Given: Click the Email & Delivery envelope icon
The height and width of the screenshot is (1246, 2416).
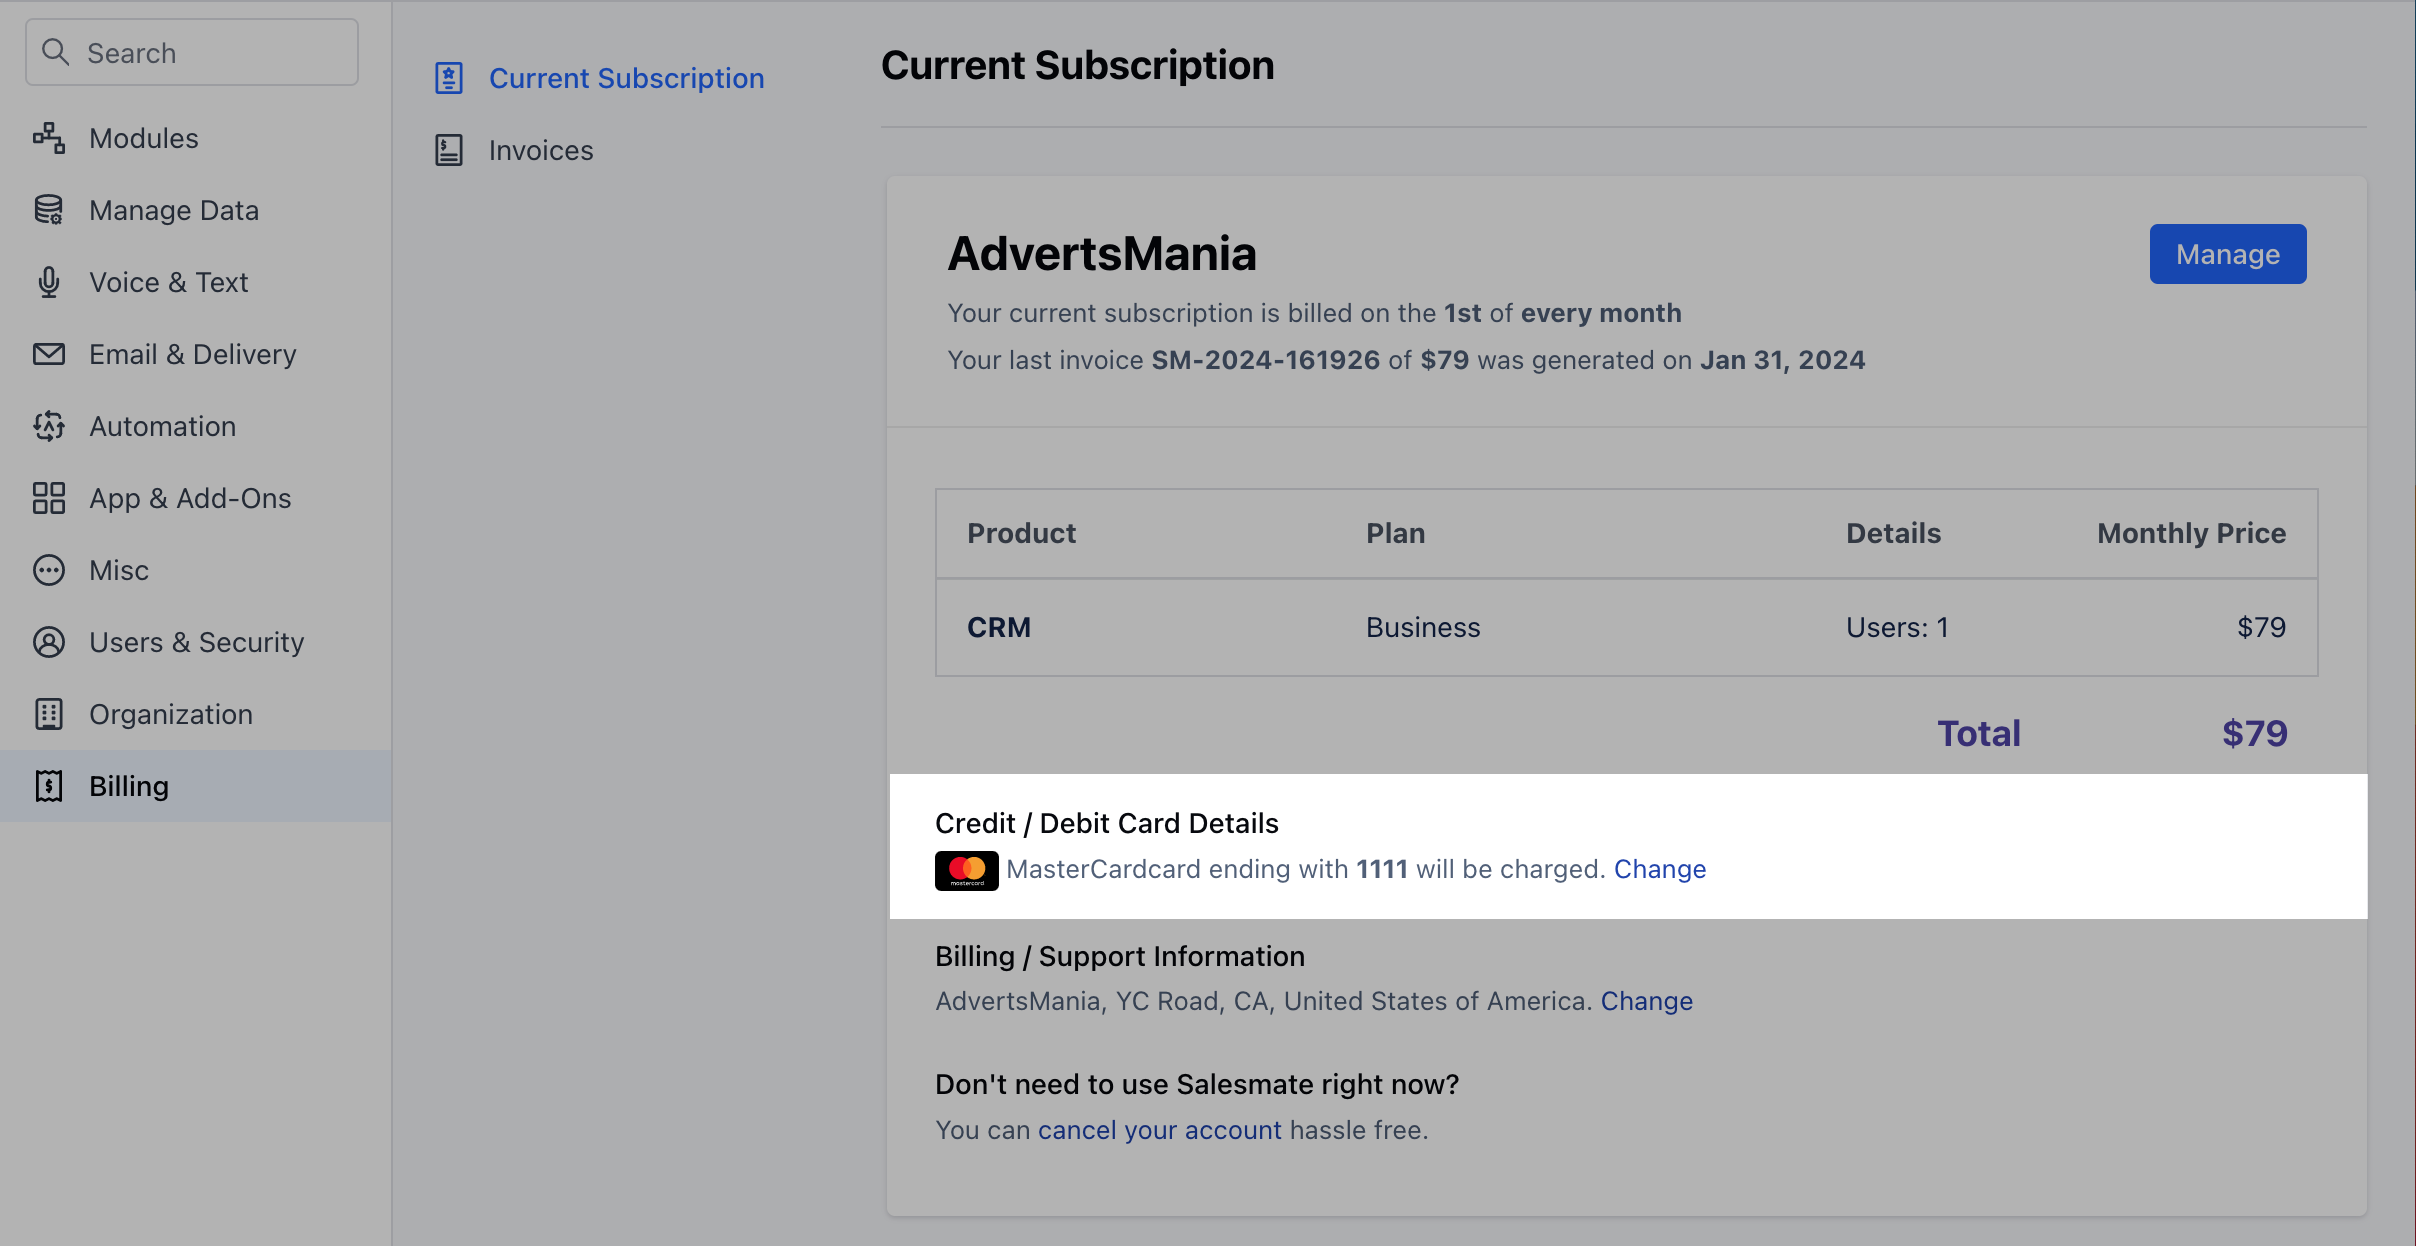Looking at the screenshot, I should [x=48, y=354].
